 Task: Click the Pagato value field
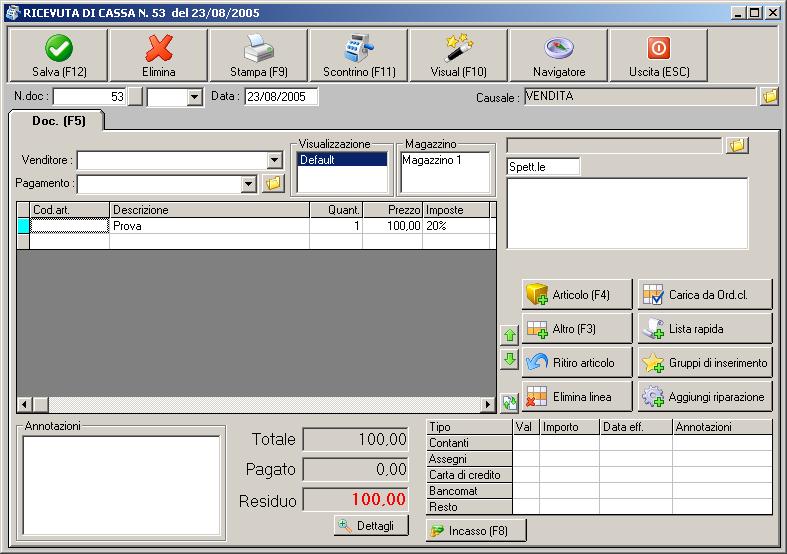[x=355, y=470]
